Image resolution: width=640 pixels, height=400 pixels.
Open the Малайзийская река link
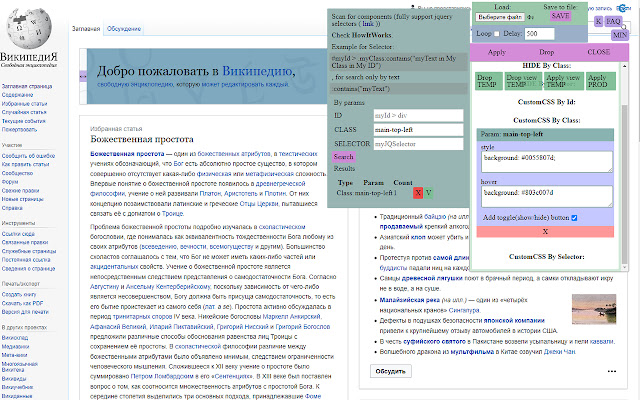pos(412,300)
